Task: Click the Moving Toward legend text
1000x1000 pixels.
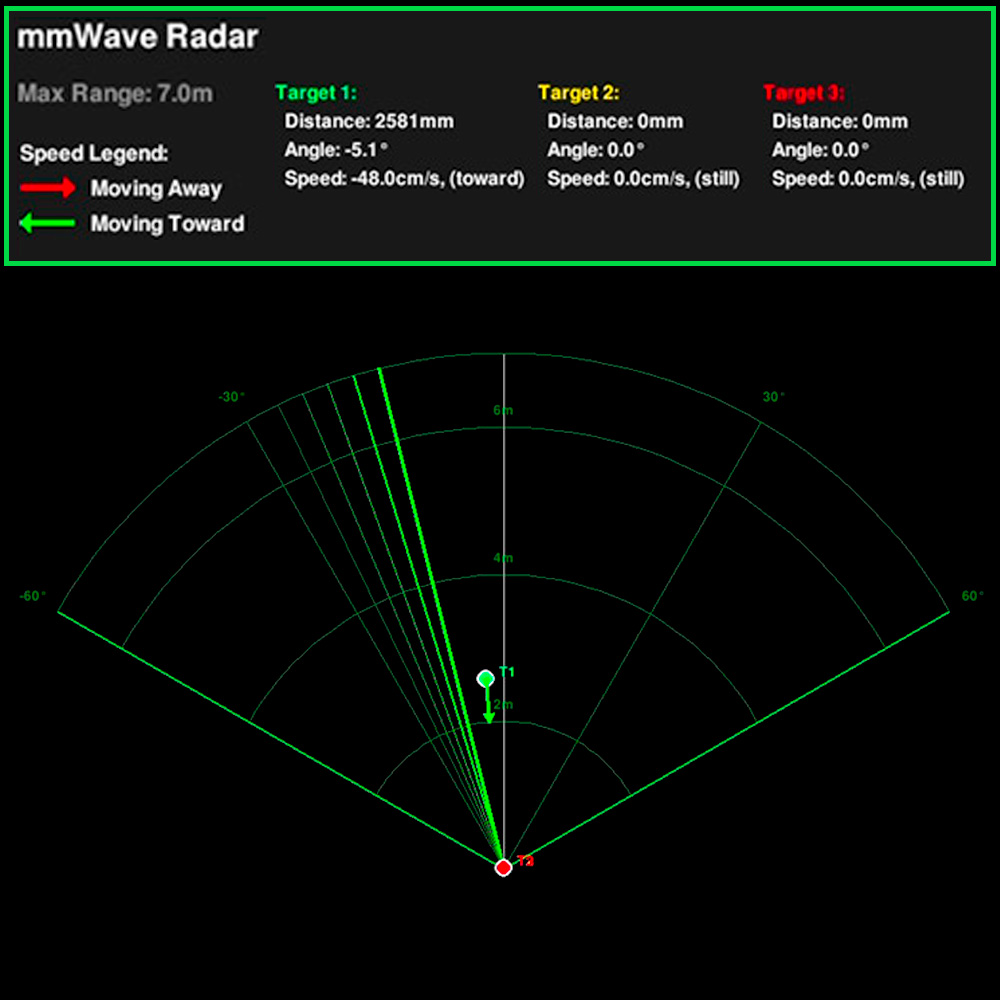Action: tap(167, 224)
